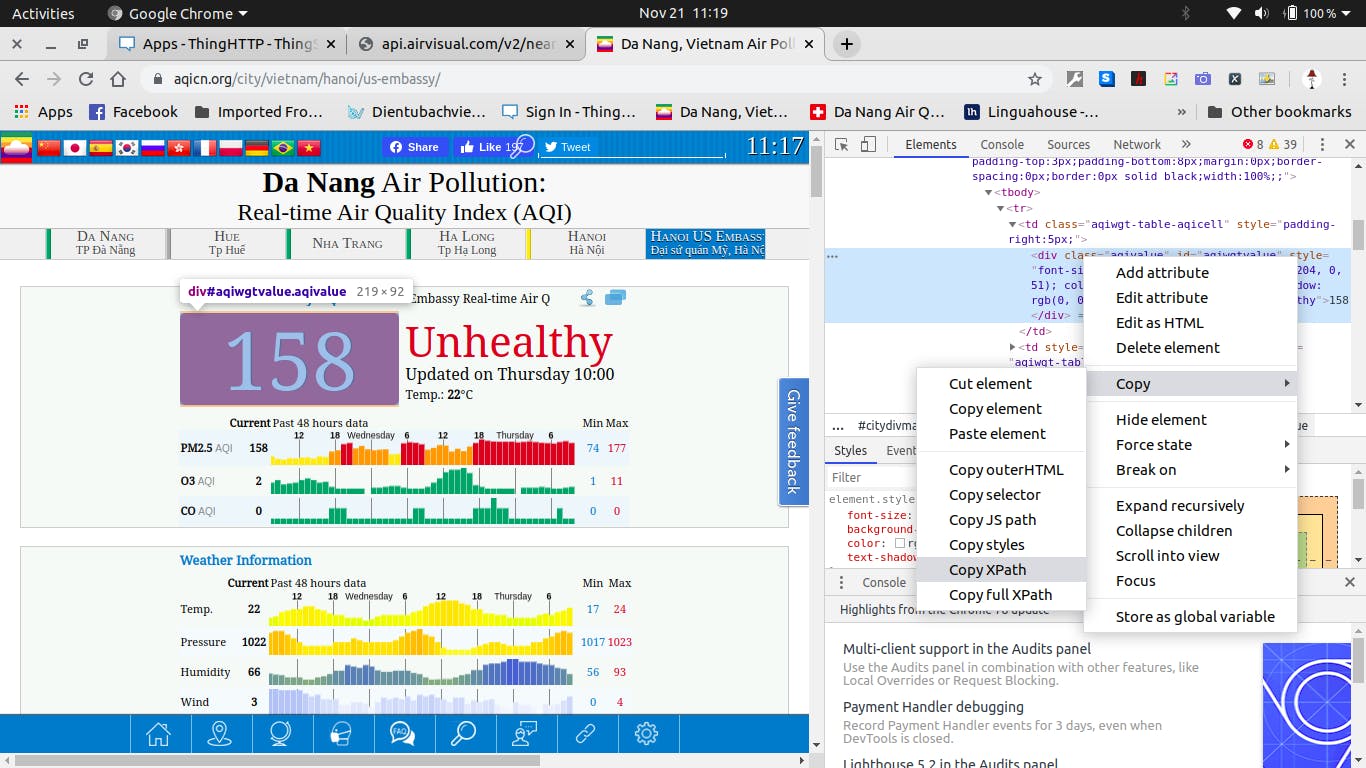Bookmark this page with the star icon

tap(1035, 79)
